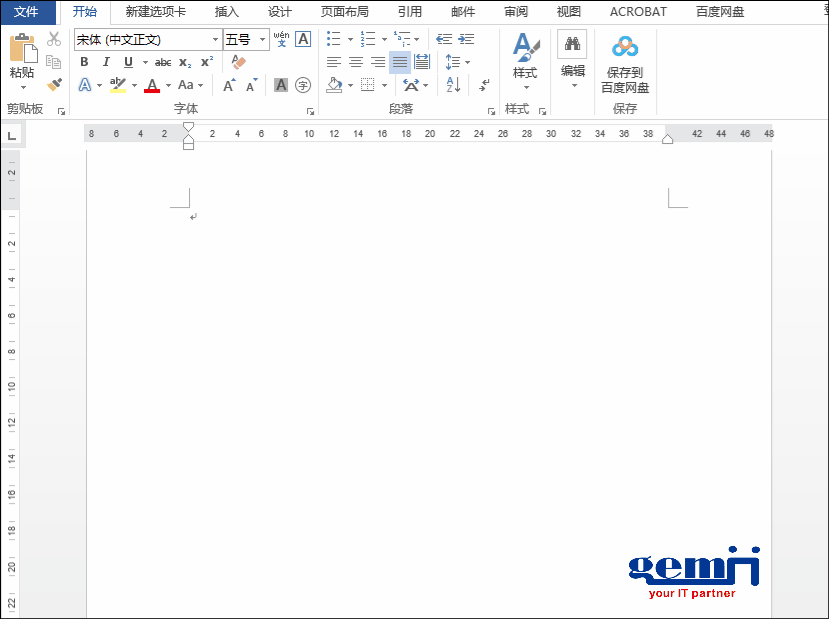829x619 pixels.
Task: Click the Sort icon in paragraph group
Action: [452, 85]
